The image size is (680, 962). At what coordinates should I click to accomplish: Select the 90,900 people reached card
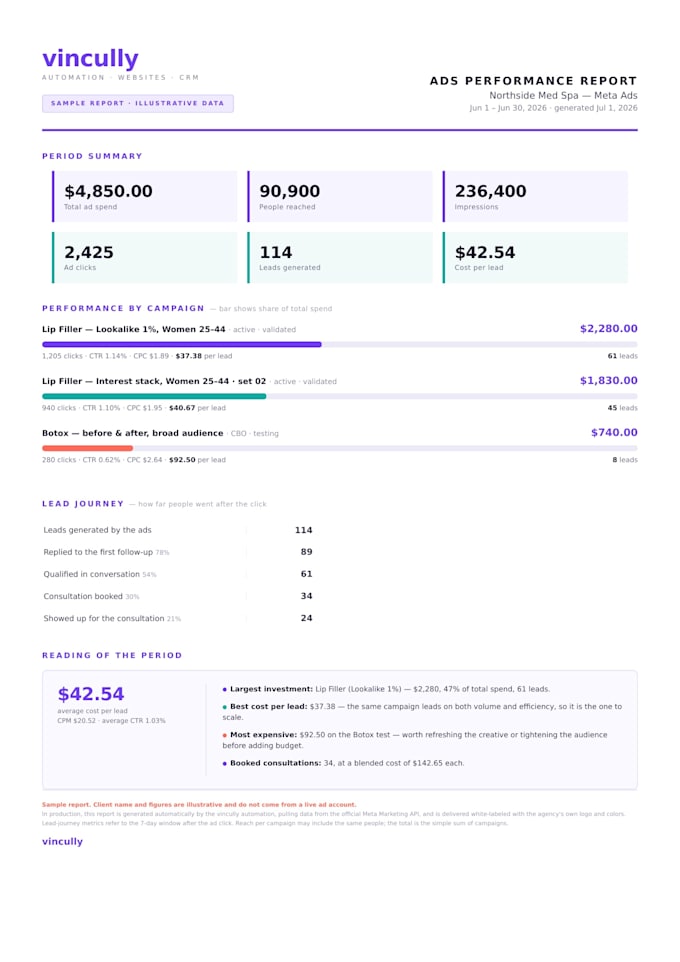(x=340, y=196)
